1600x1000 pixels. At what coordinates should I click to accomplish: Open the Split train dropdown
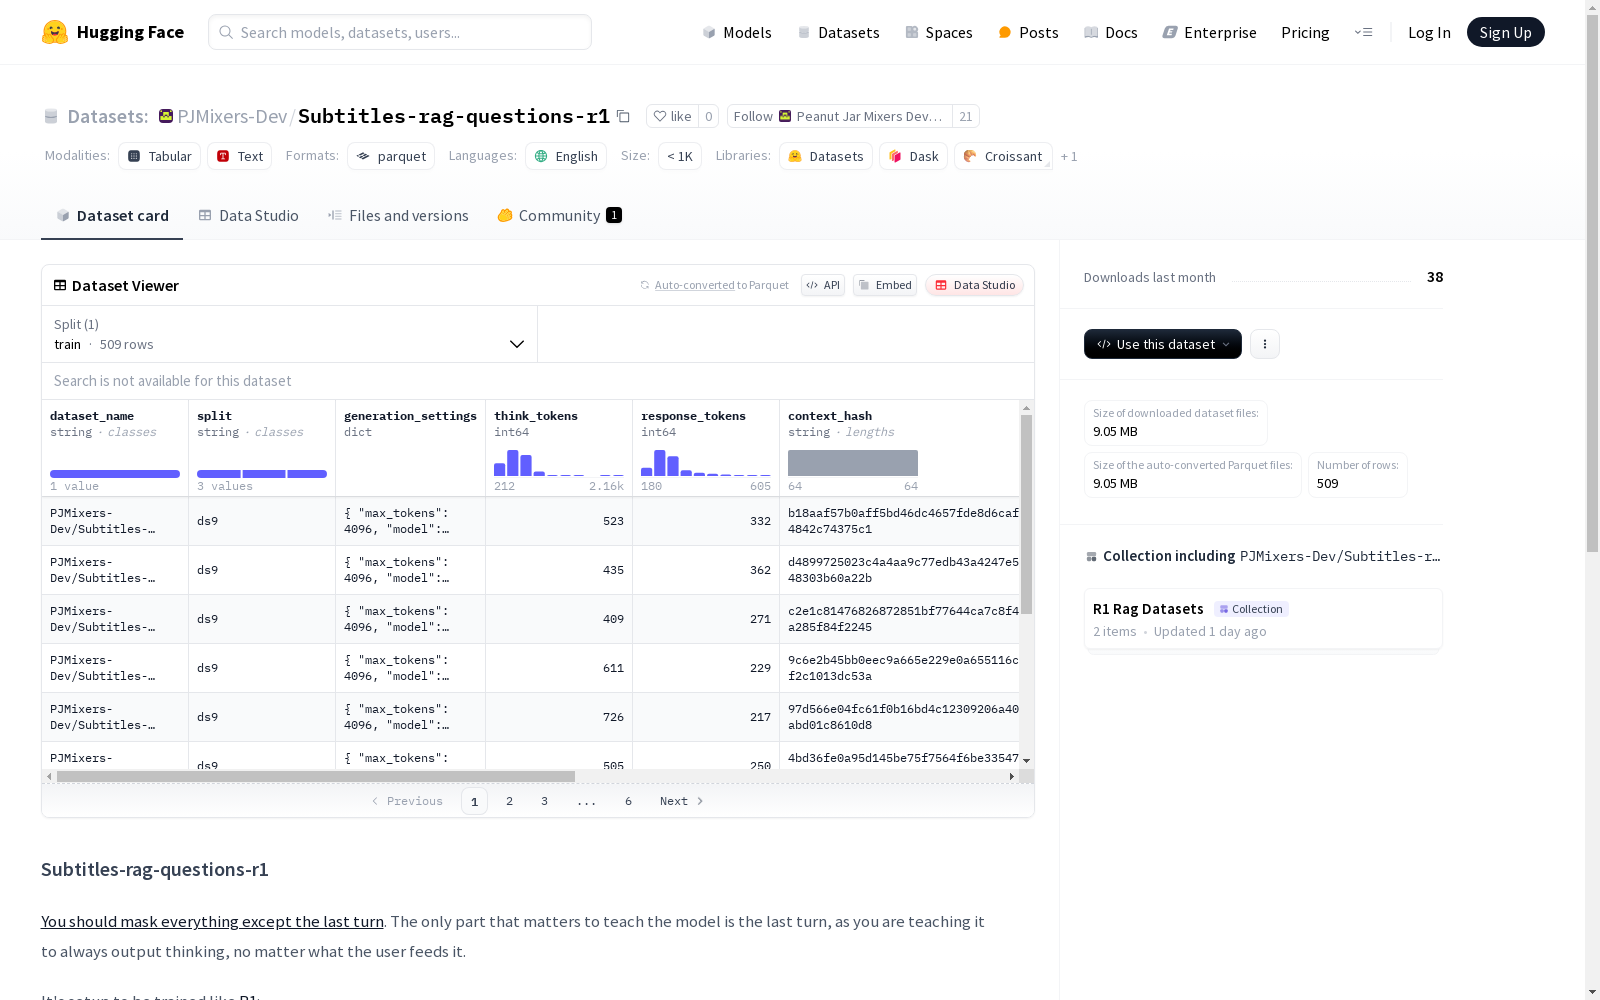[289, 334]
